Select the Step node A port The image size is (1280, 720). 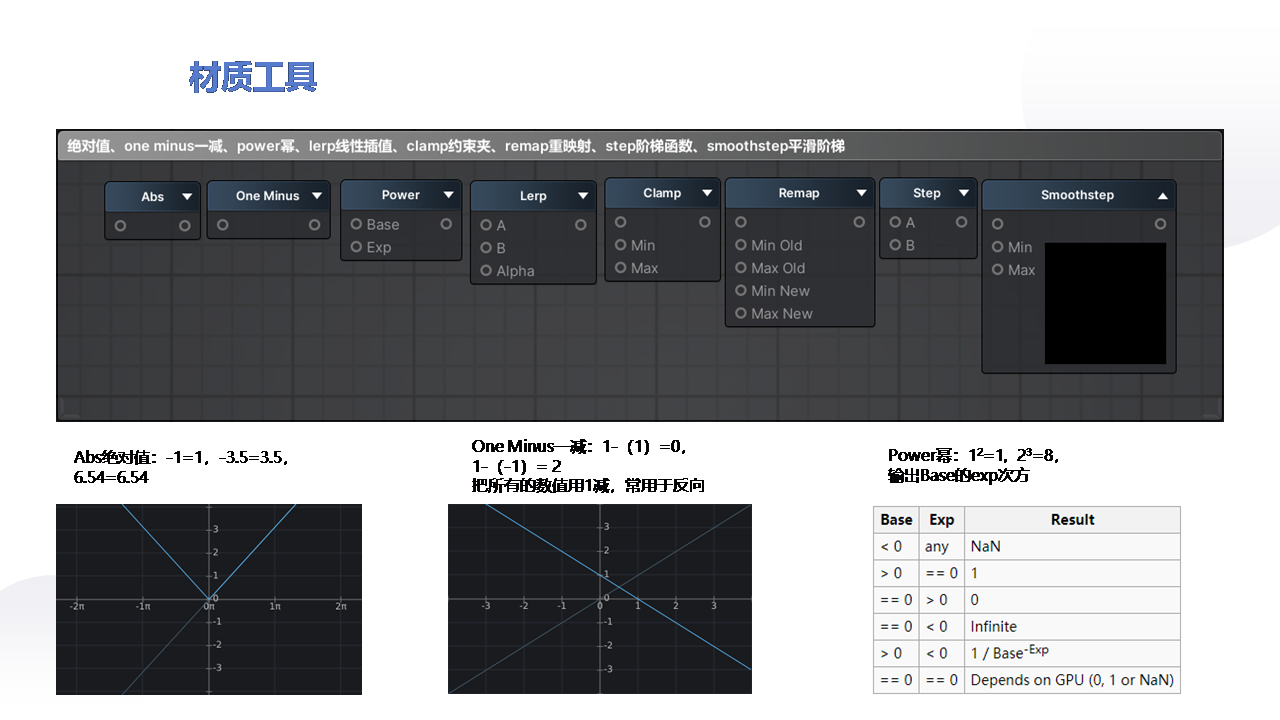895,222
